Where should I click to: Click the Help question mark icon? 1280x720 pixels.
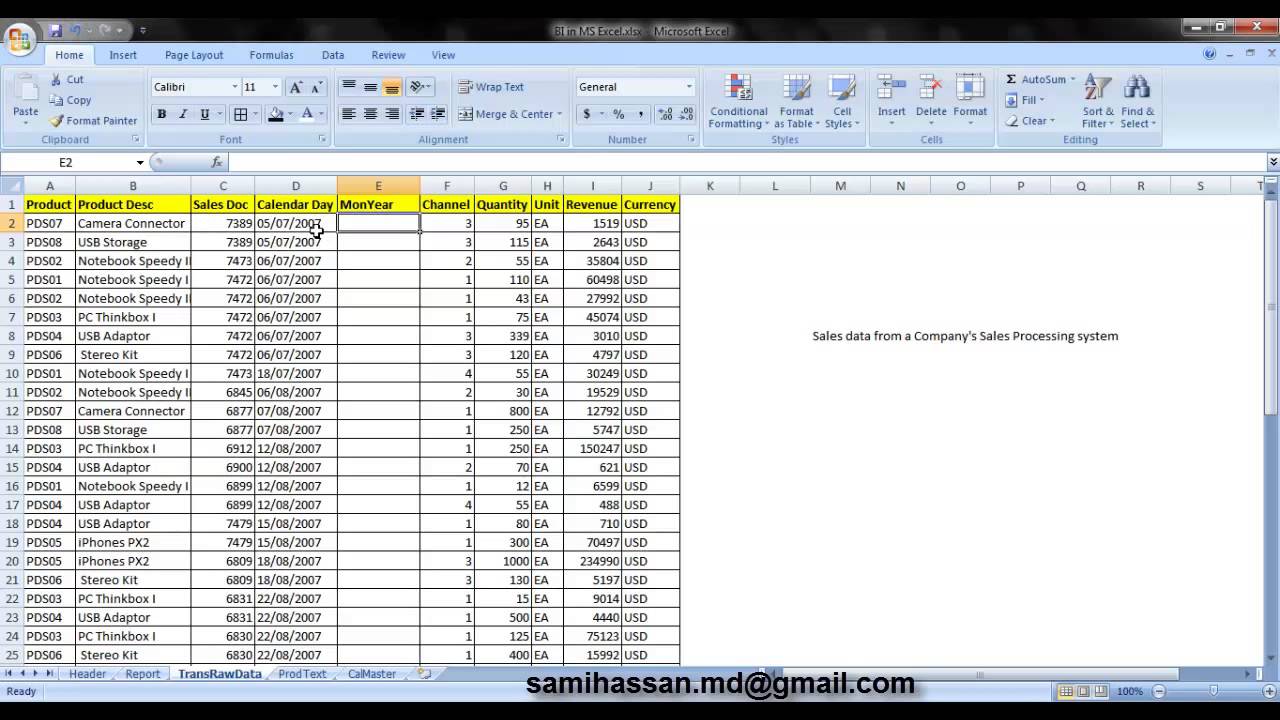1210,54
